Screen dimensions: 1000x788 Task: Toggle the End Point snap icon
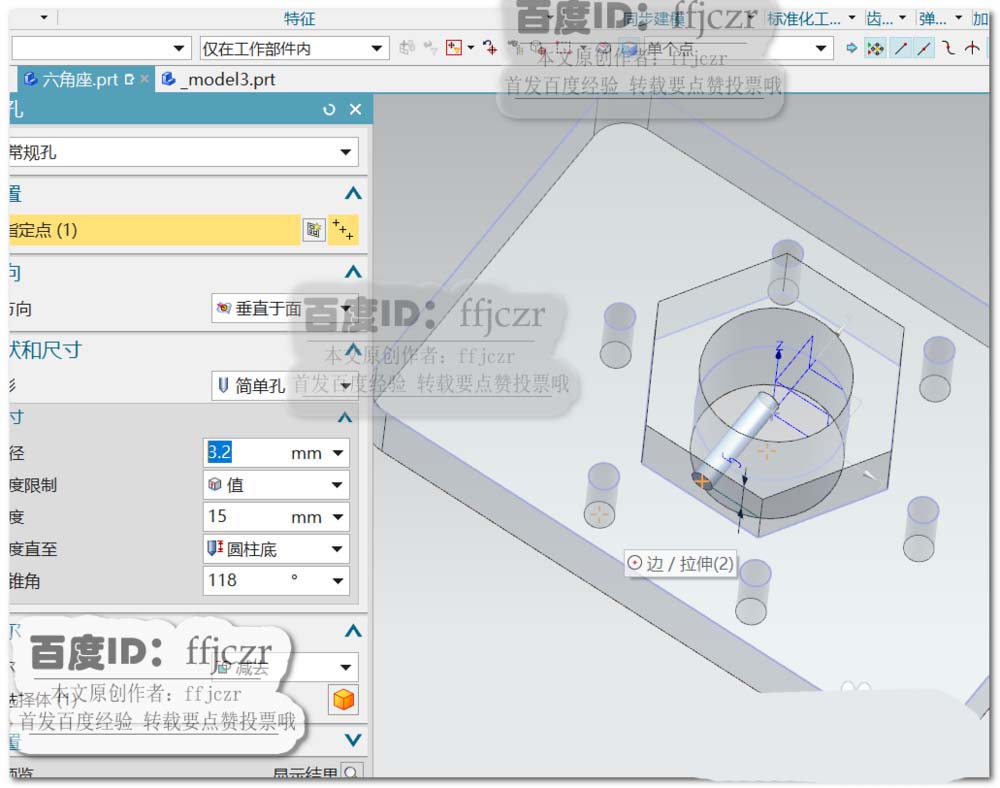click(901, 48)
